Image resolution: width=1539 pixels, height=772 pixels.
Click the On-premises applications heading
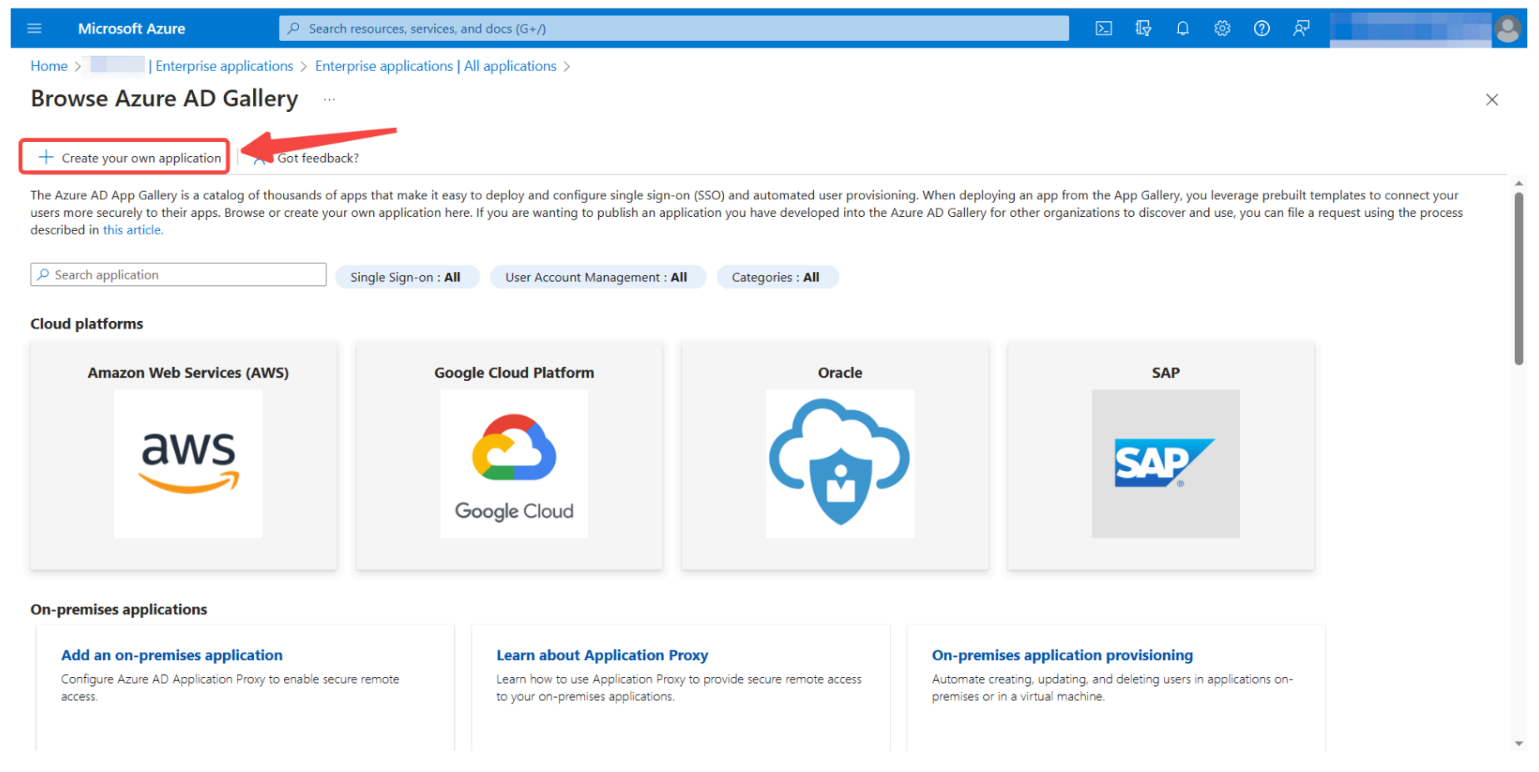point(119,609)
